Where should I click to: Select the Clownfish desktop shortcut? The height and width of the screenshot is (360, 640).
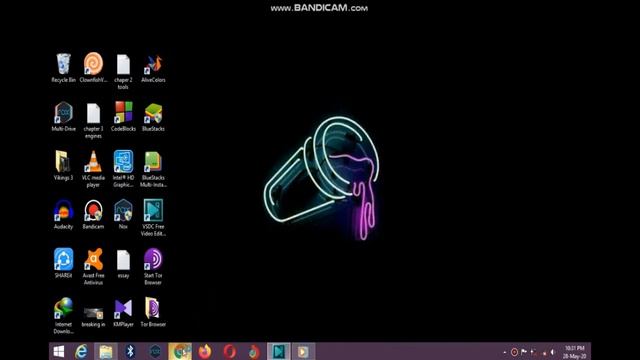[93, 67]
